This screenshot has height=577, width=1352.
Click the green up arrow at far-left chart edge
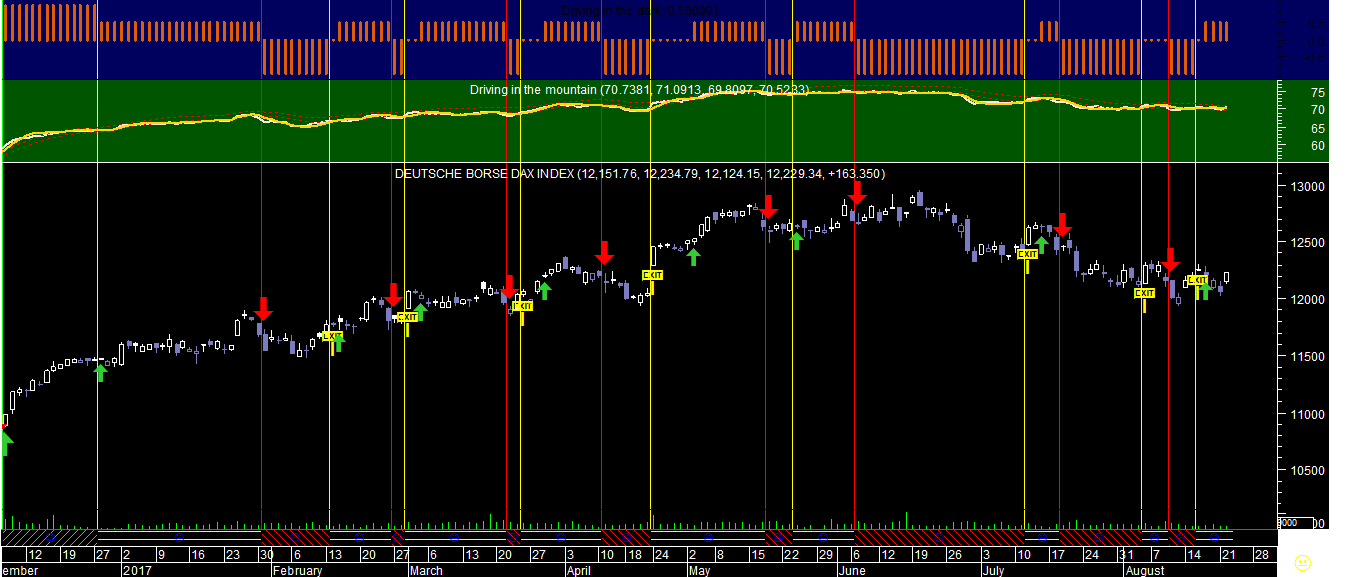pyautogui.click(x=6, y=443)
